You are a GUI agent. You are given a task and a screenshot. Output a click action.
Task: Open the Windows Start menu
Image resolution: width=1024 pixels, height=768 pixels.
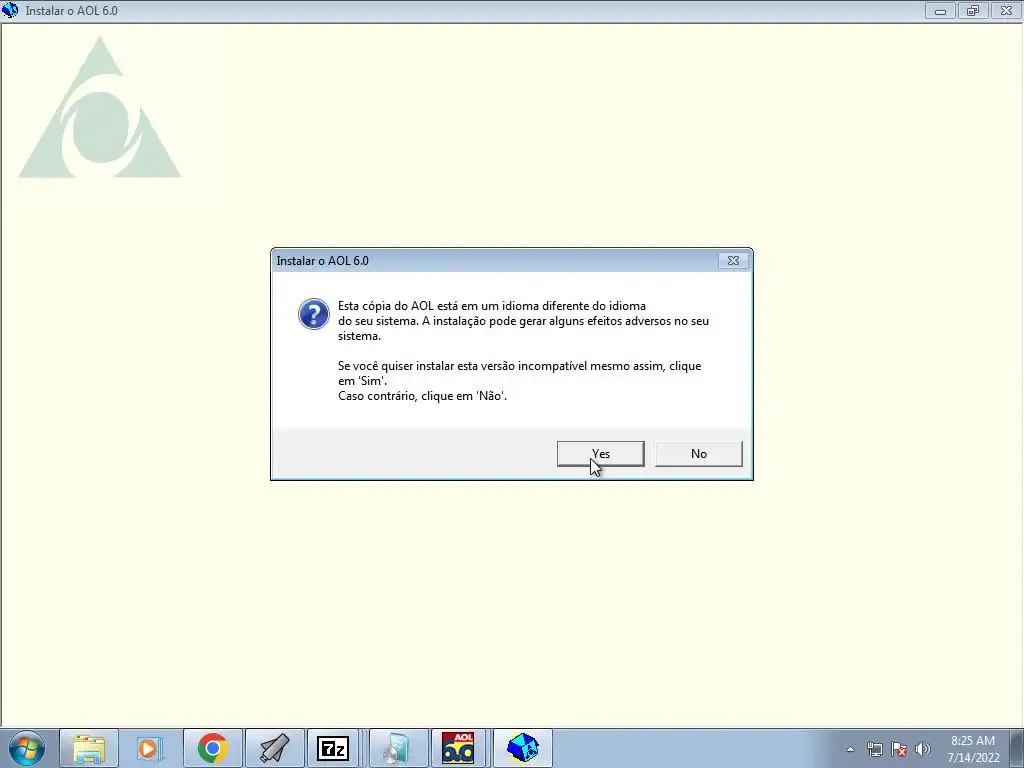pos(26,748)
